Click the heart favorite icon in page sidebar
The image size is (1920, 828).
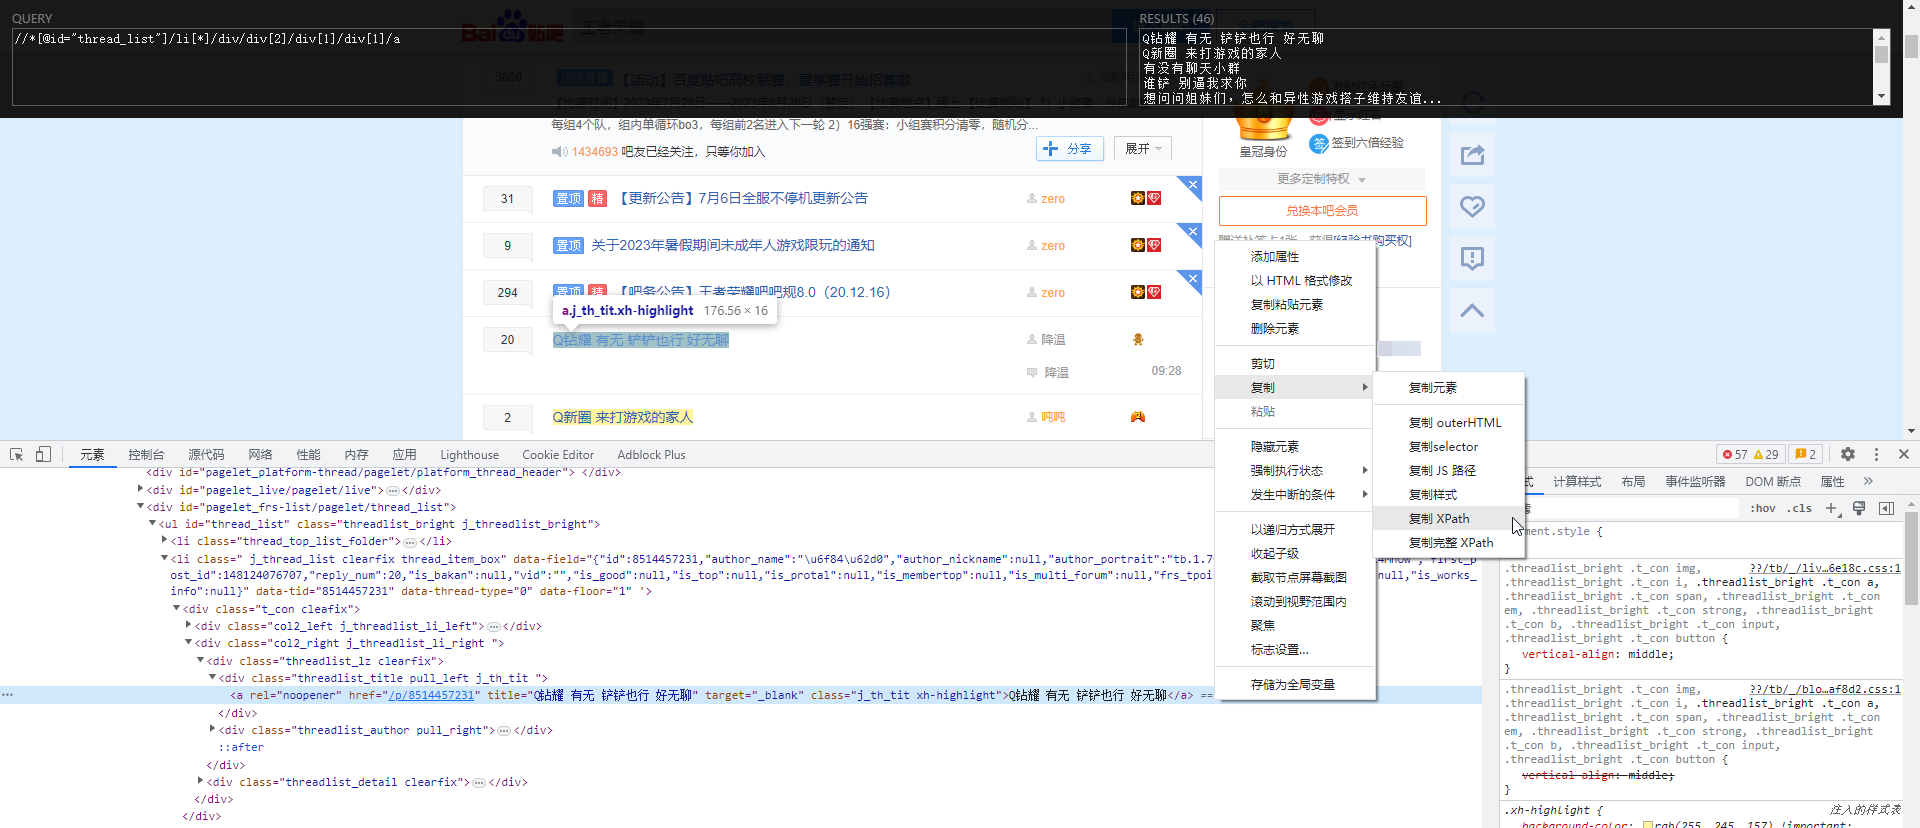(x=1472, y=207)
